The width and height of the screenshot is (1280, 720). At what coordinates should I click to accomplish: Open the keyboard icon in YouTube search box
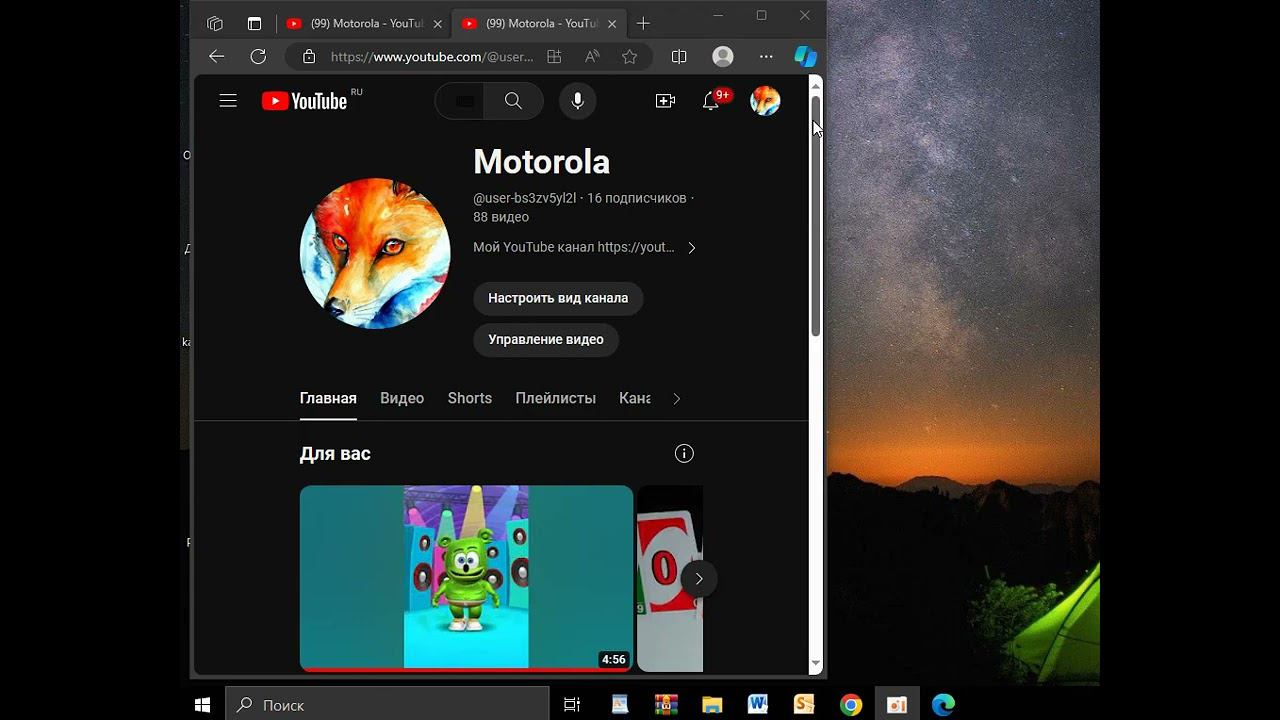coord(465,101)
